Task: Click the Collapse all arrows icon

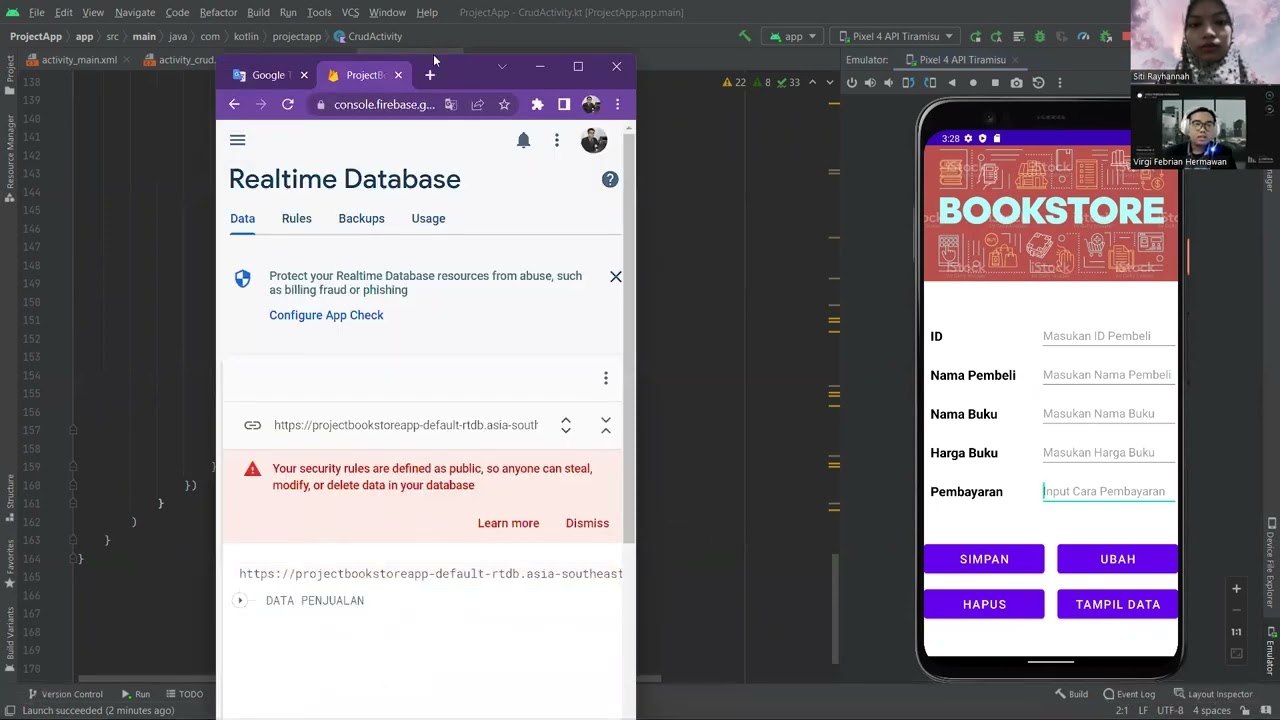Action: (x=606, y=425)
